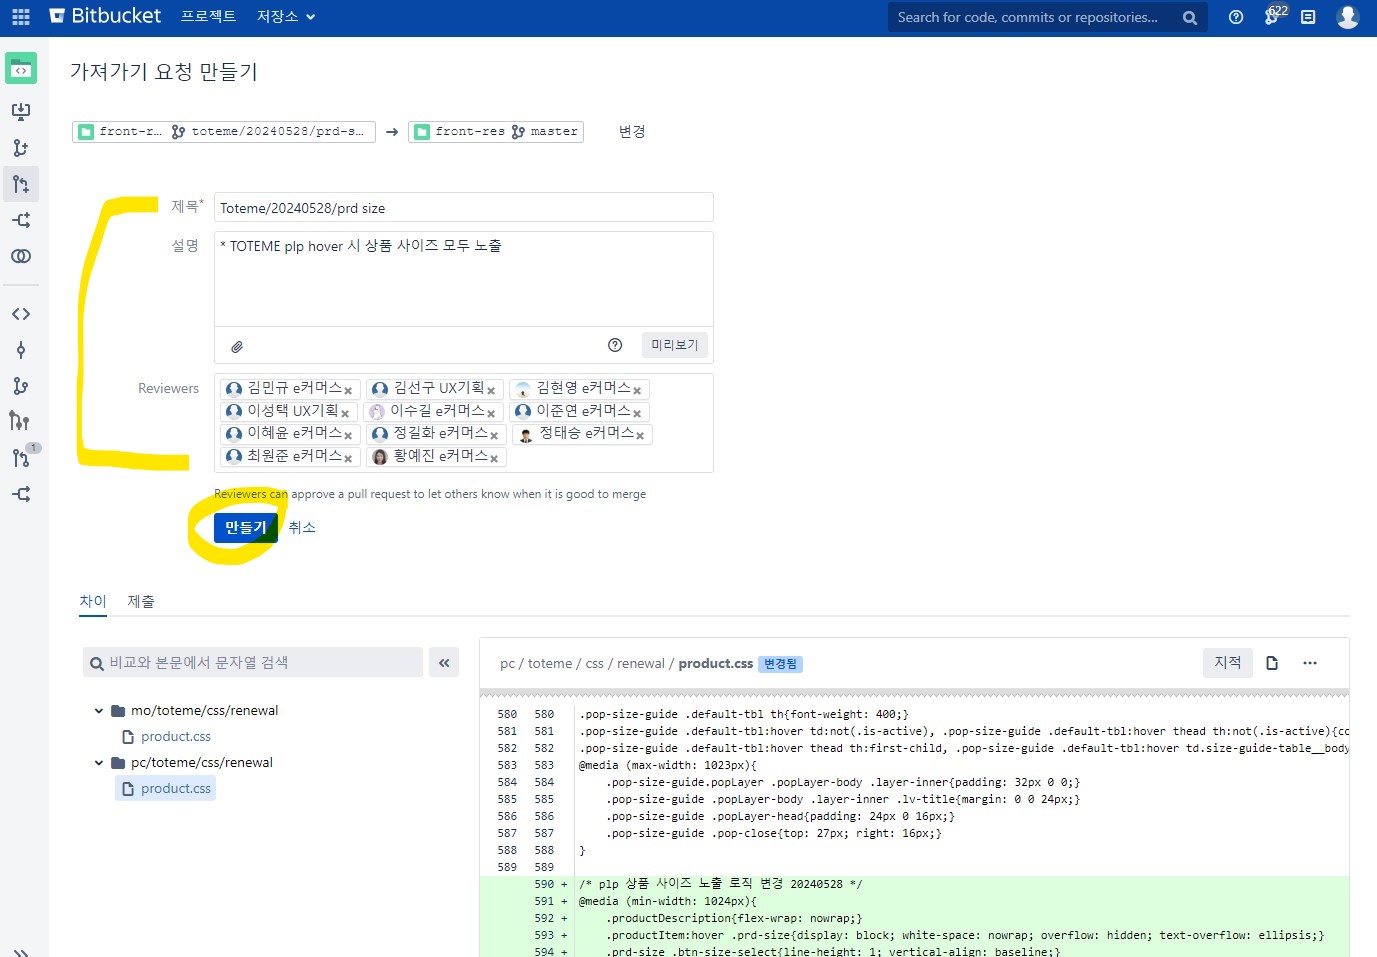Open the clone repository sidebar icon
The image size is (1377, 957).
coord(20,111)
